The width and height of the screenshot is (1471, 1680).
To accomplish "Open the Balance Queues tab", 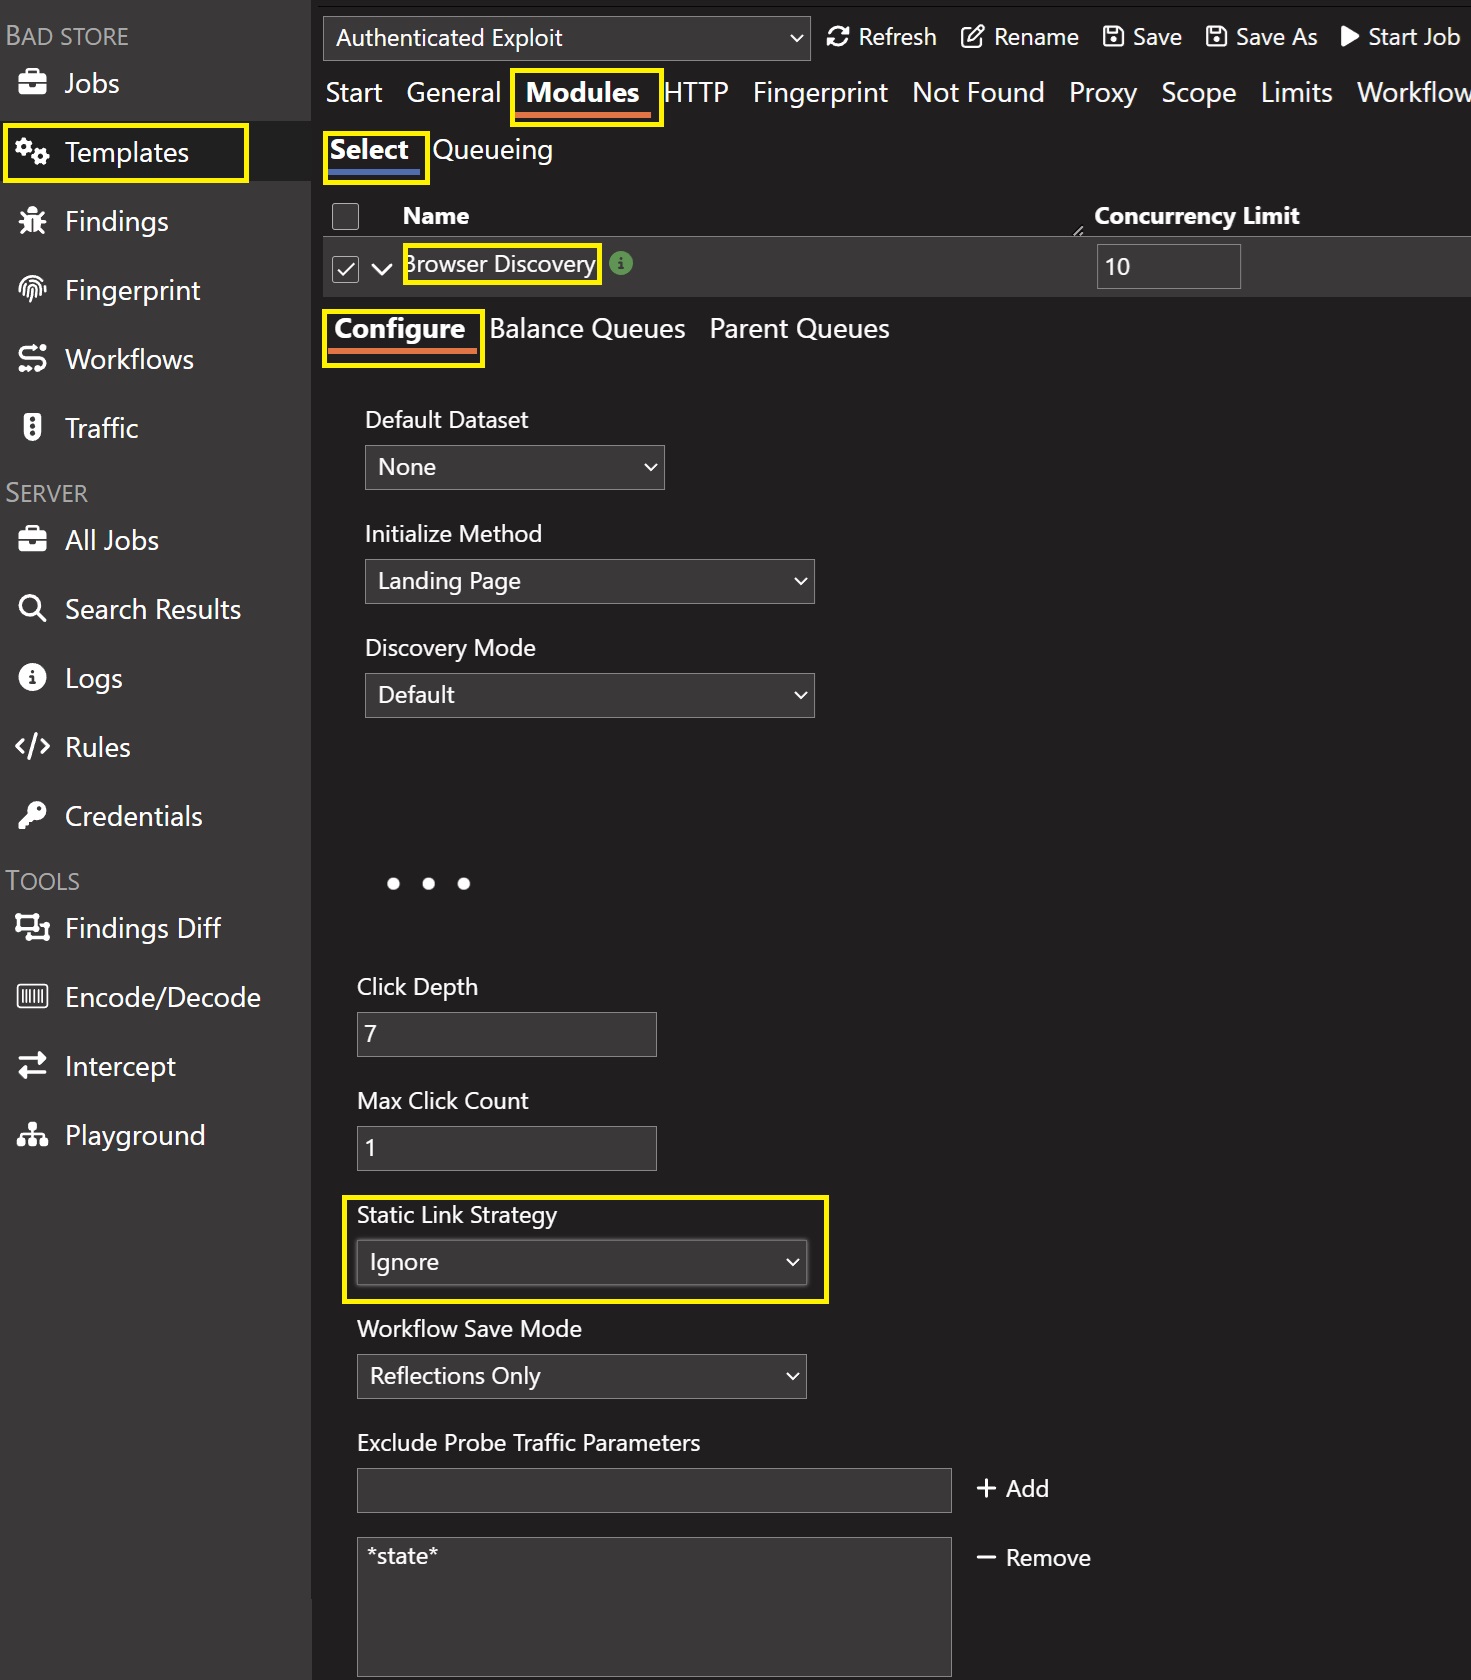I will (587, 329).
